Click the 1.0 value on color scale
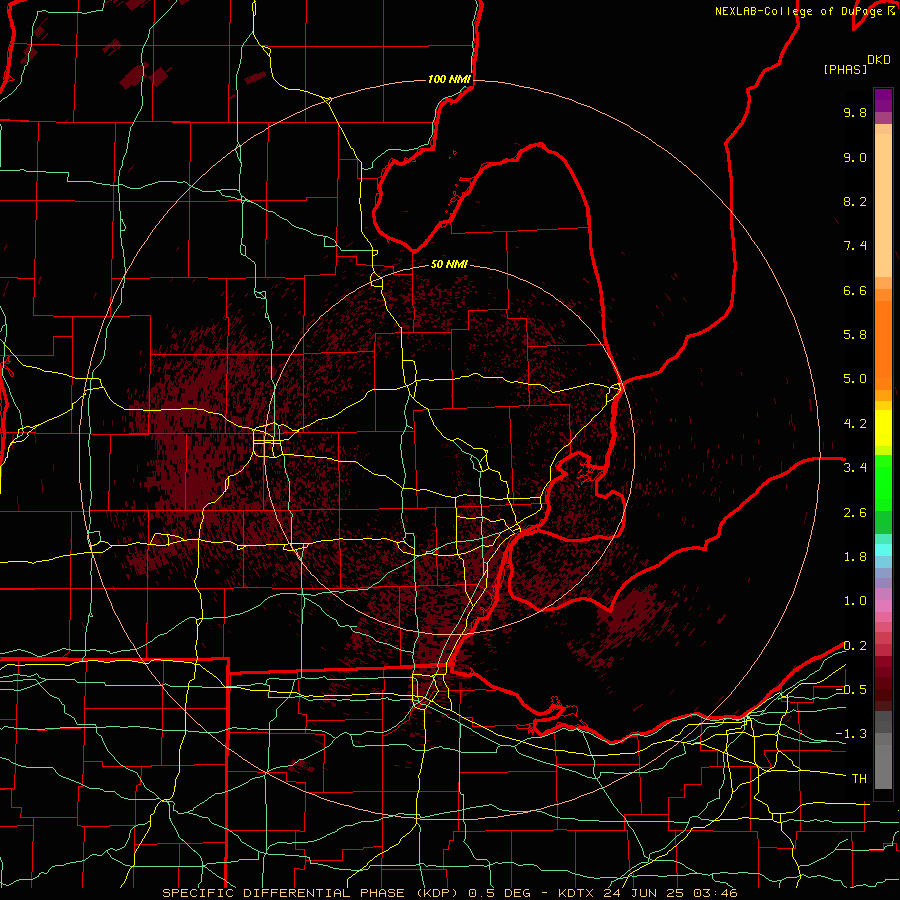 click(x=855, y=601)
